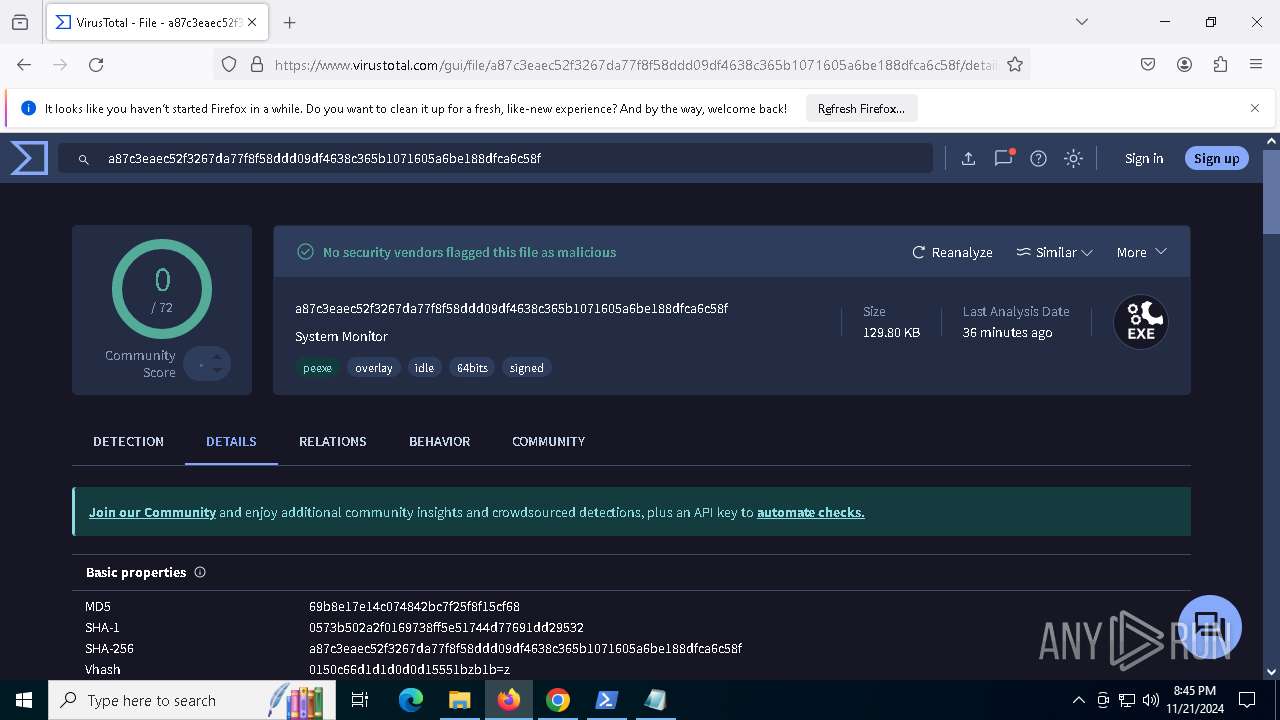Viewport: 1280px width, 720px height.
Task: Click the 64bits tag
Action: click(472, 368)
